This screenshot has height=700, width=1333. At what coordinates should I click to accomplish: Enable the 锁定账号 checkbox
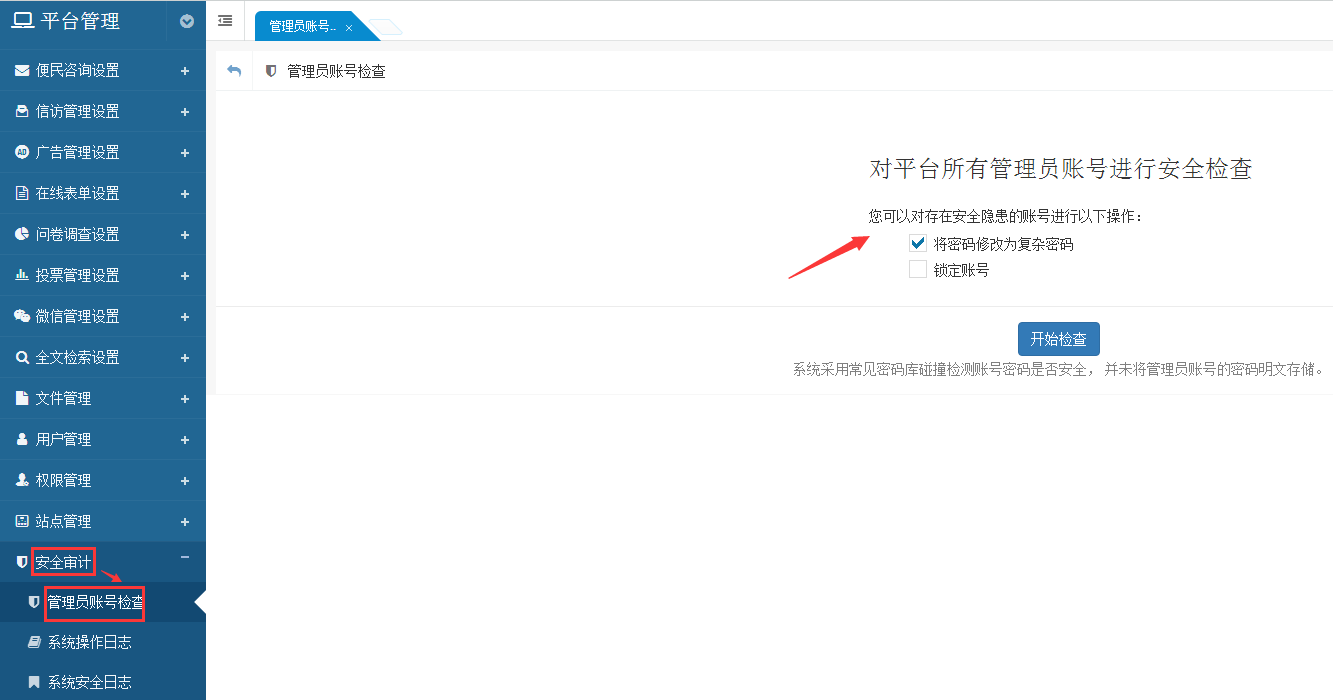(x=918, y=269)
